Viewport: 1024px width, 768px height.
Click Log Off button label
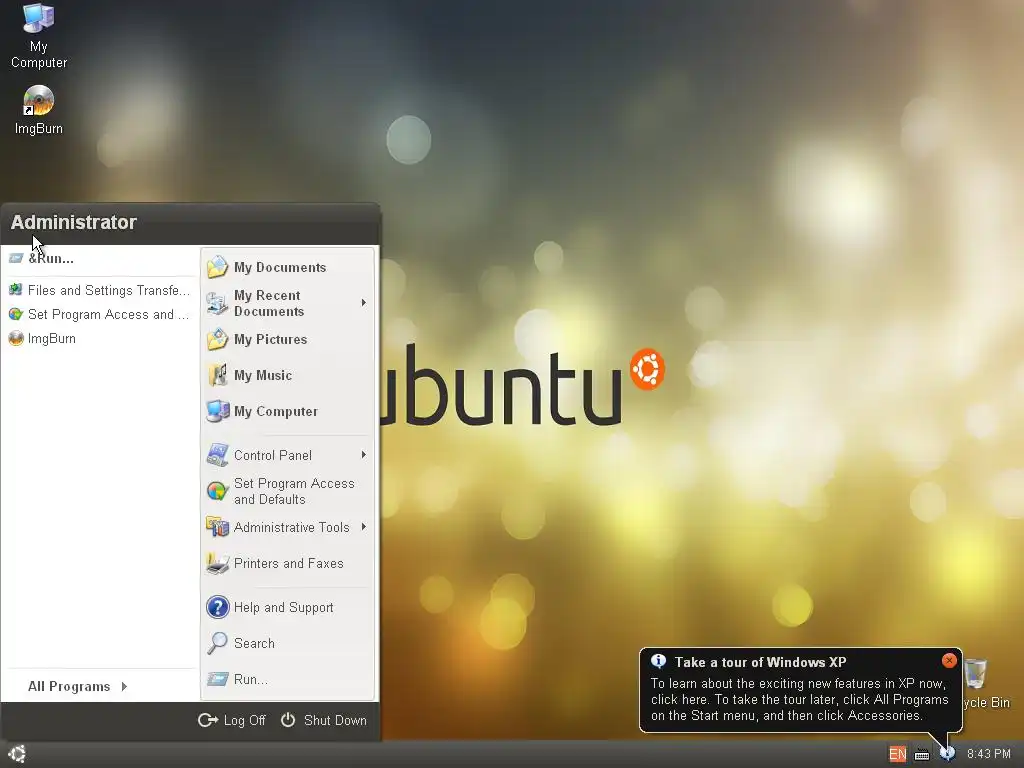pyautogui.click(x=244, y=720)
